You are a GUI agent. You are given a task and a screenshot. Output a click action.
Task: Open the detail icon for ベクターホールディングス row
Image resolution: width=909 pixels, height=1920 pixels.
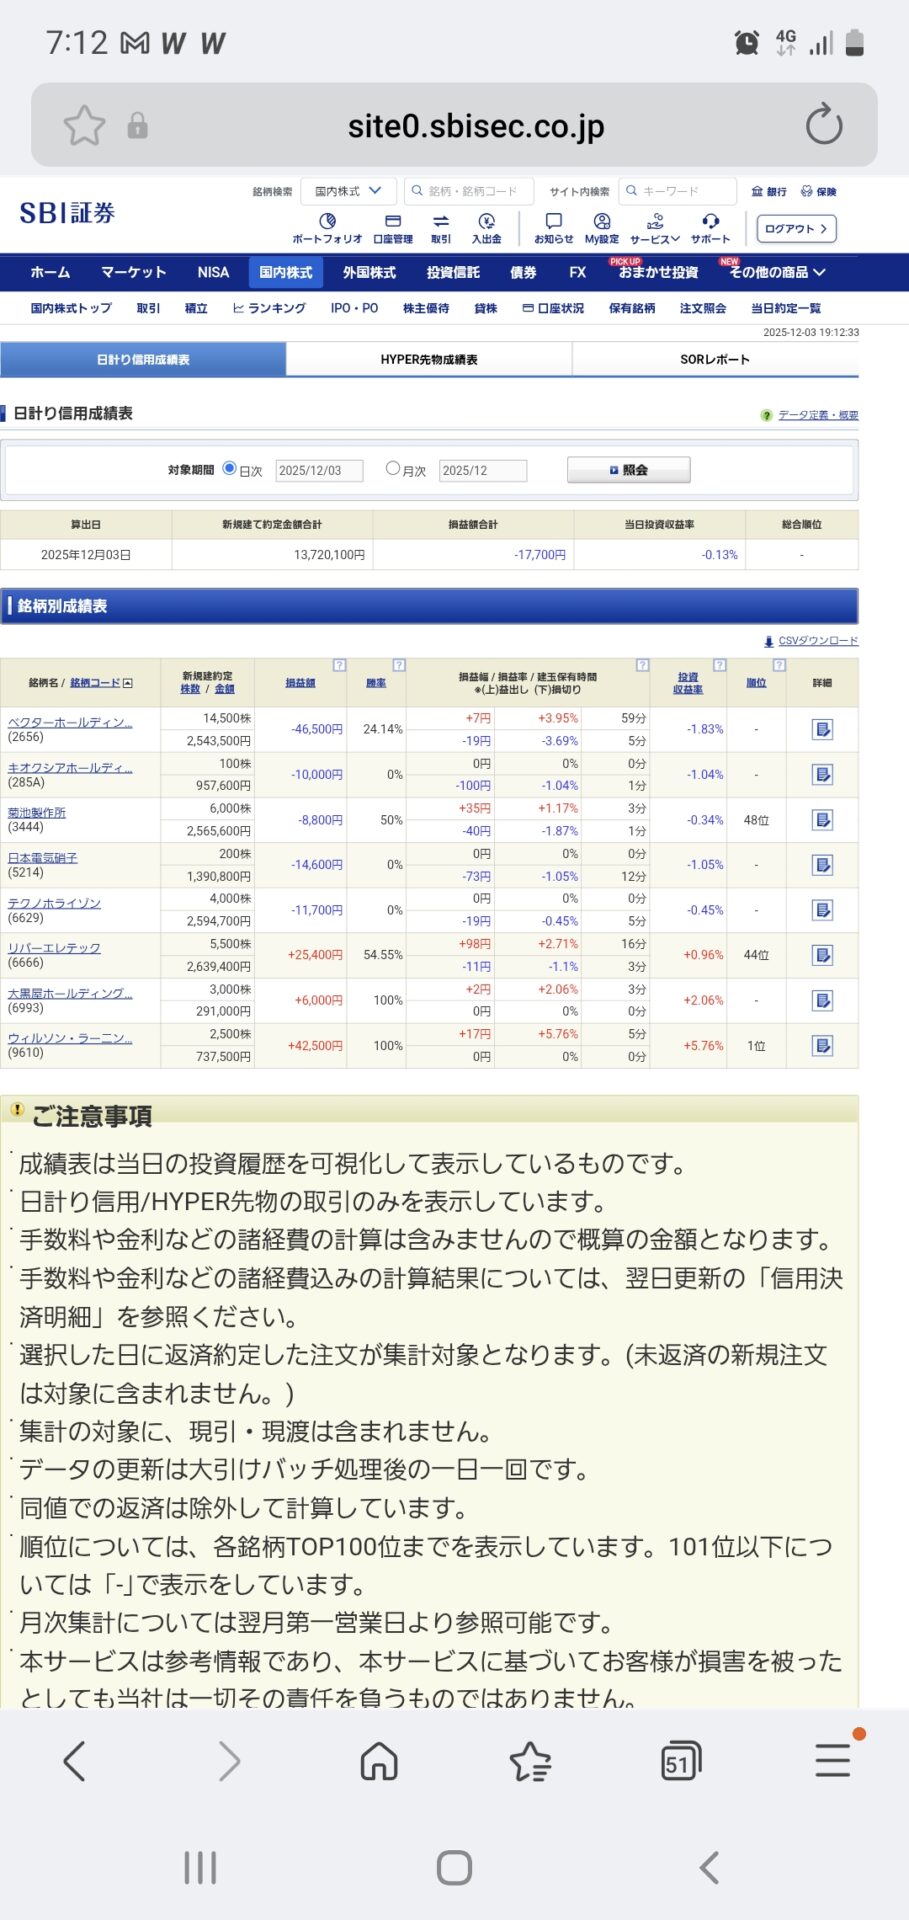click(x=822, y=729)
